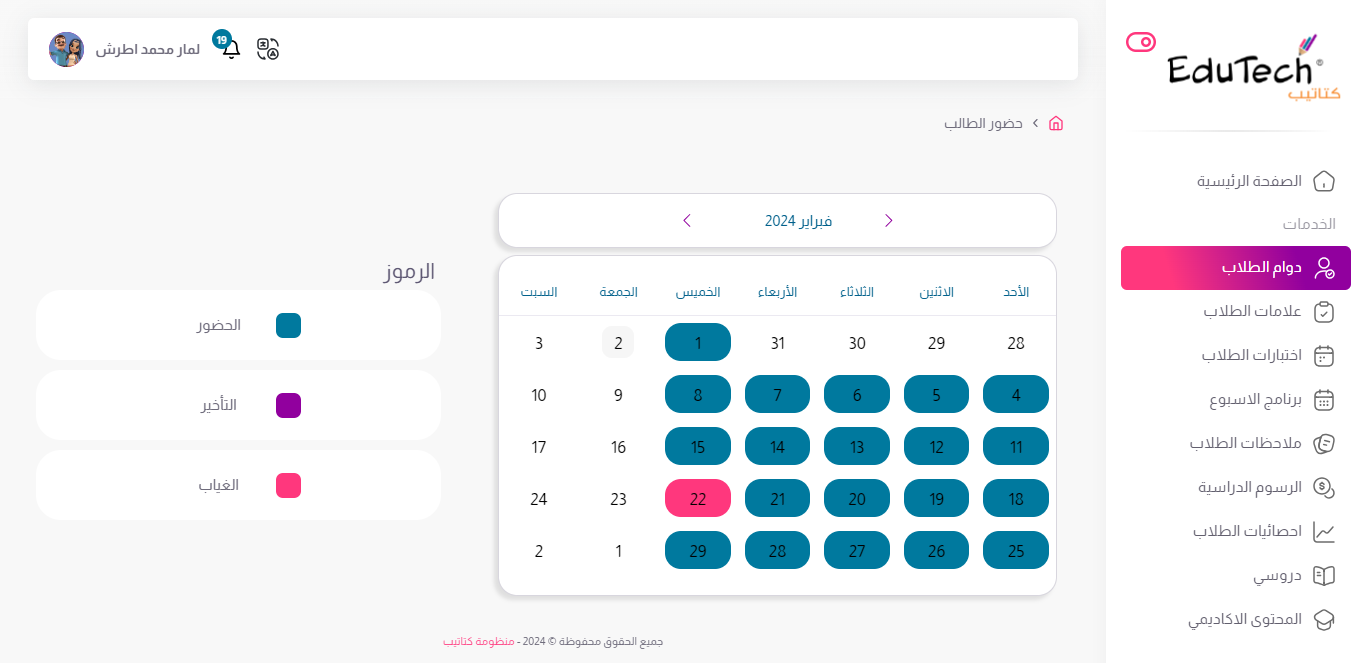Open الصفحة الرئيسية in sidebar
1366x663 pixels.
pyautogui.click(x=1250, y=181)
